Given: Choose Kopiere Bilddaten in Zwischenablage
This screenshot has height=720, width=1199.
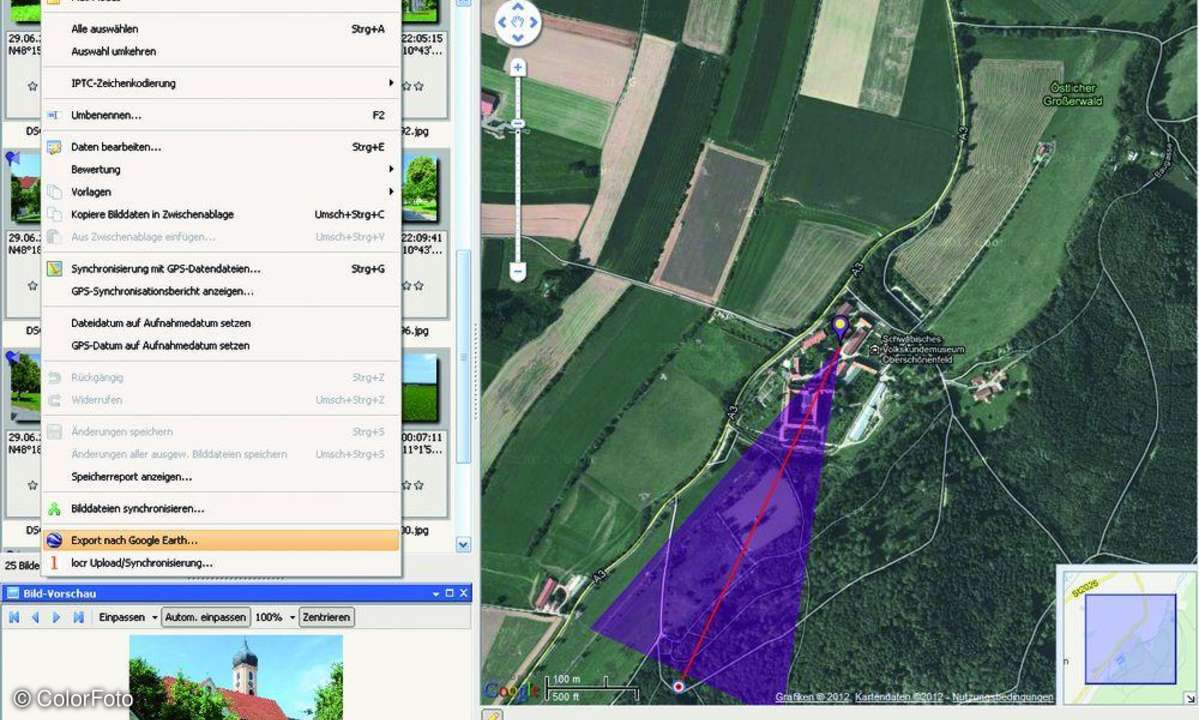Looking at the screenshot, I should click(221, 215).
